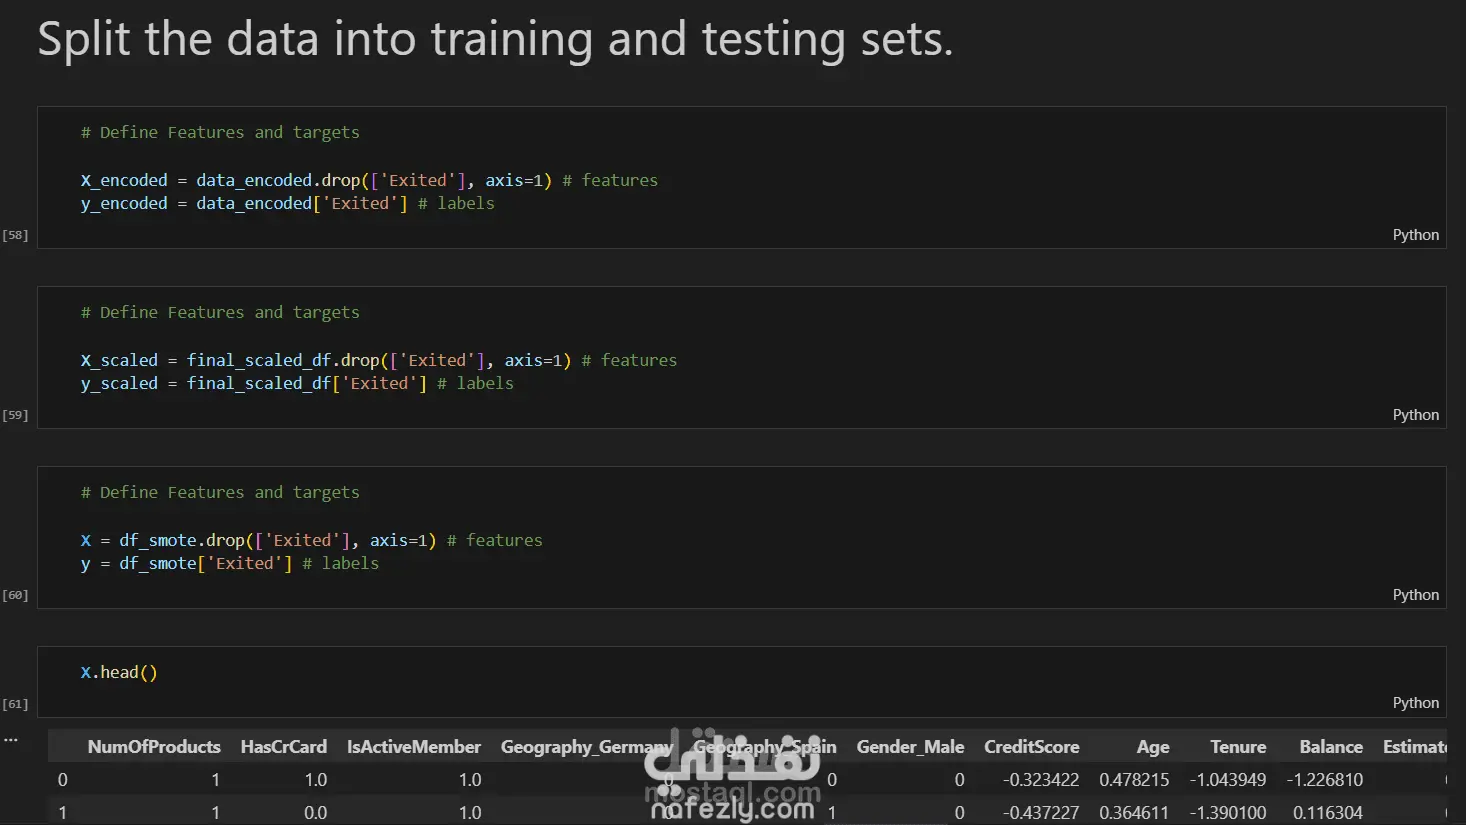Open the output ellipsis menu beside the table

(11, 740)
